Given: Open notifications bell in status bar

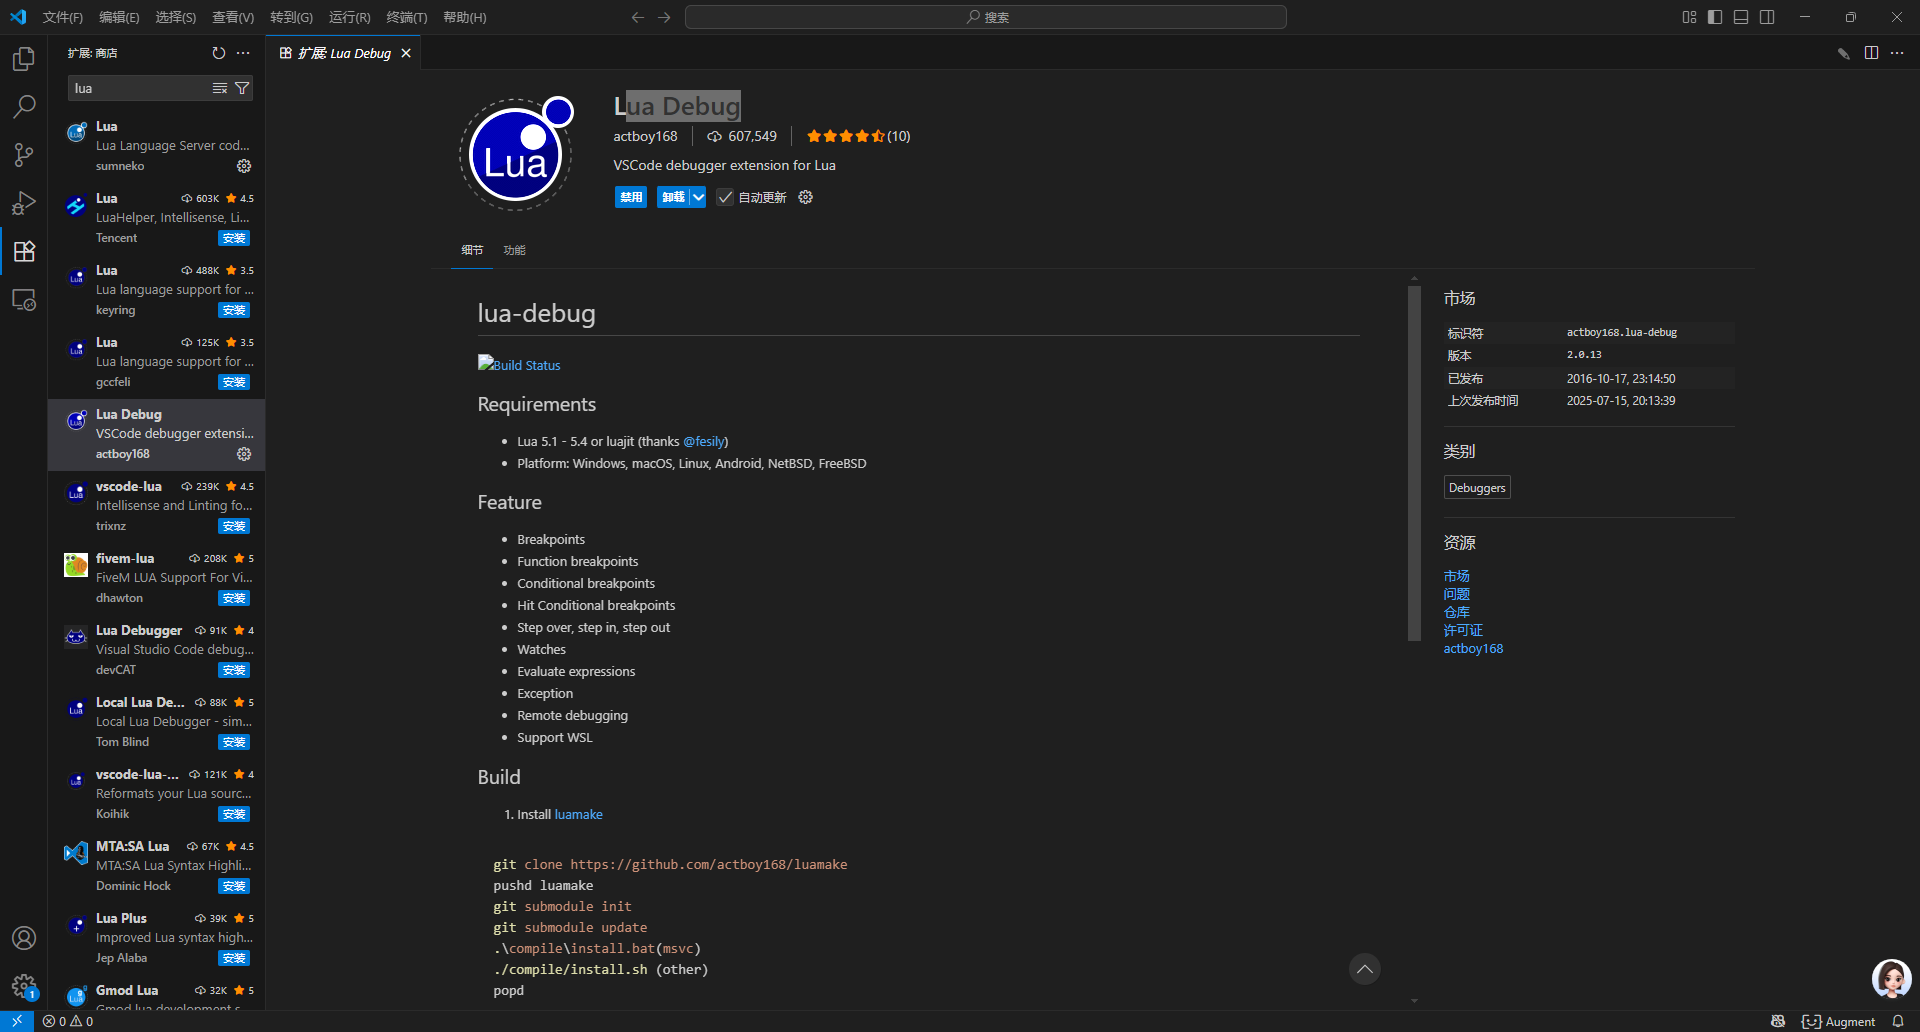Looking at the screenshot, I should click(1898, 1021).
